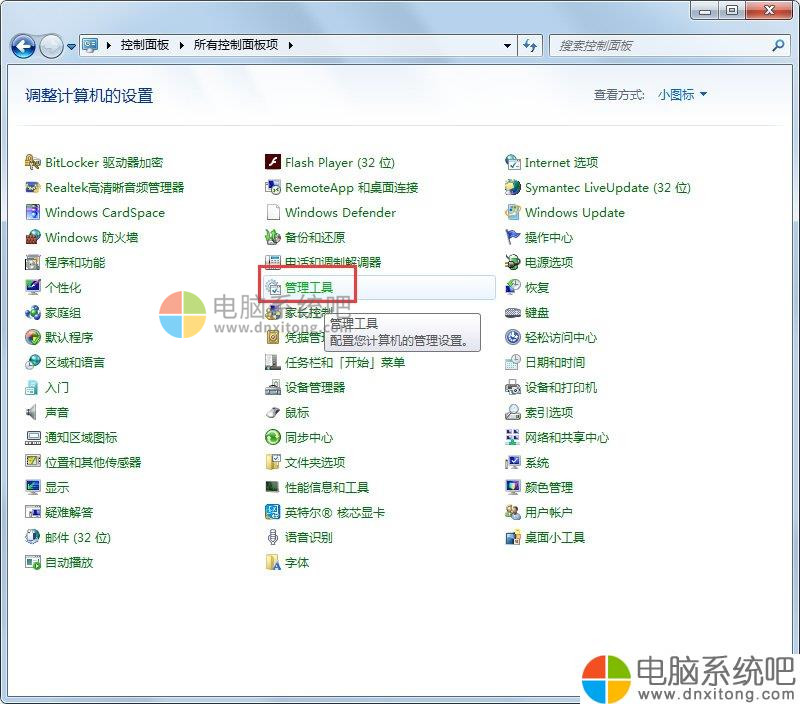Open the 显示 link
Viewport: 800px width, 704px height.
pos(57,488)
